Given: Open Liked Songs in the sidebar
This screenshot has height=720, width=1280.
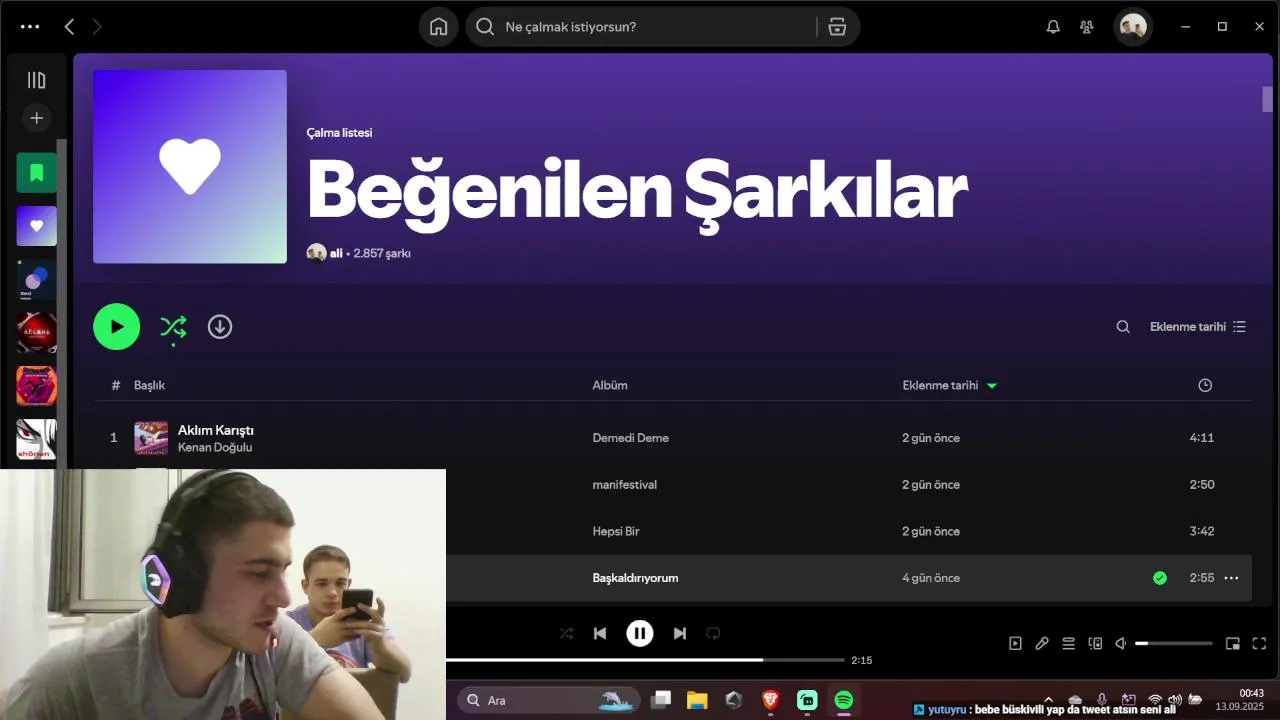Looking at the screenshot, I should [36, 226].
